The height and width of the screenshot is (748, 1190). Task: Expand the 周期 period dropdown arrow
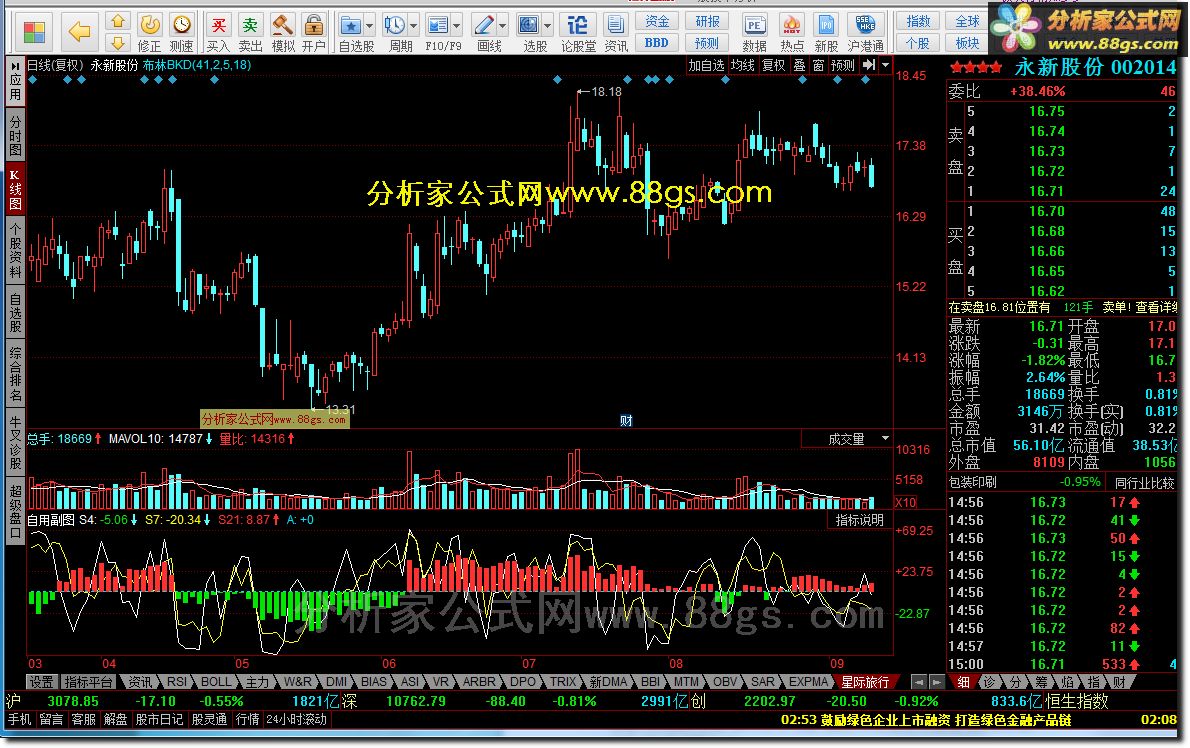(413, 26)
